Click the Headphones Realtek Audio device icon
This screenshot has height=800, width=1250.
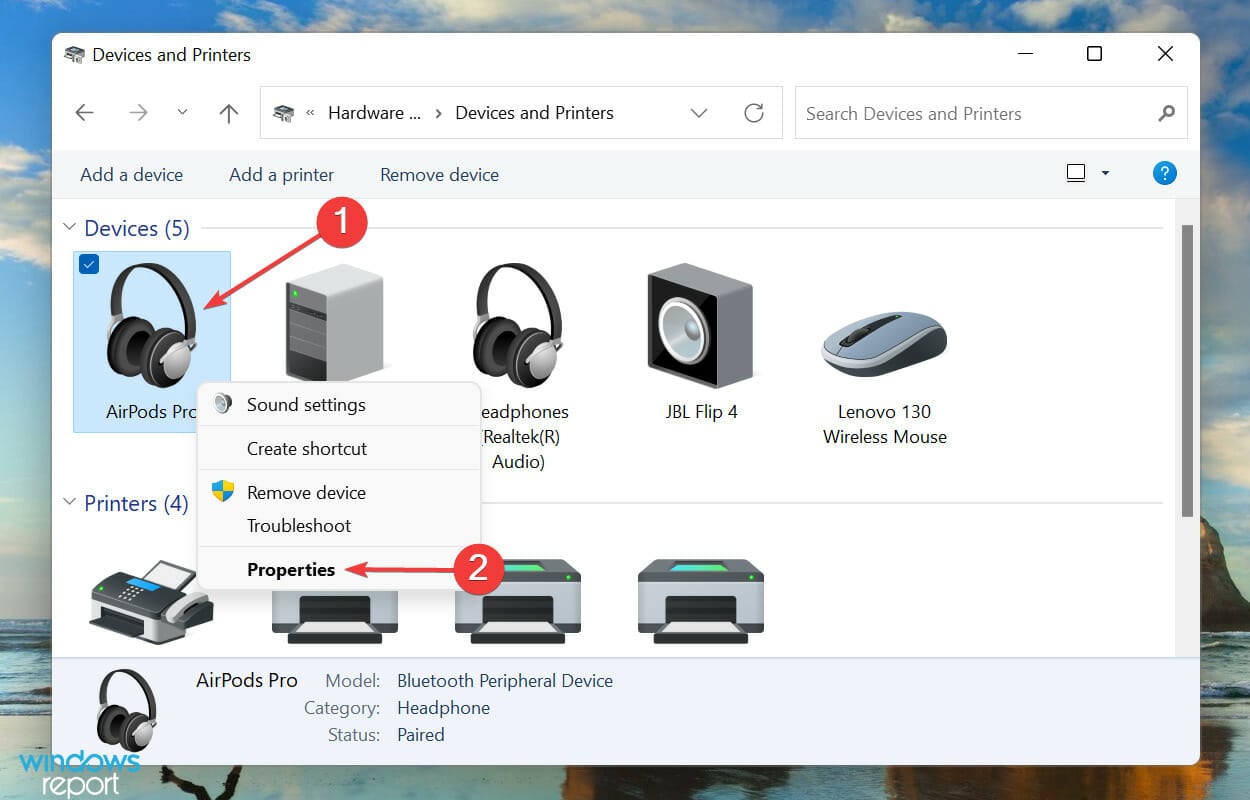(517, 325)
